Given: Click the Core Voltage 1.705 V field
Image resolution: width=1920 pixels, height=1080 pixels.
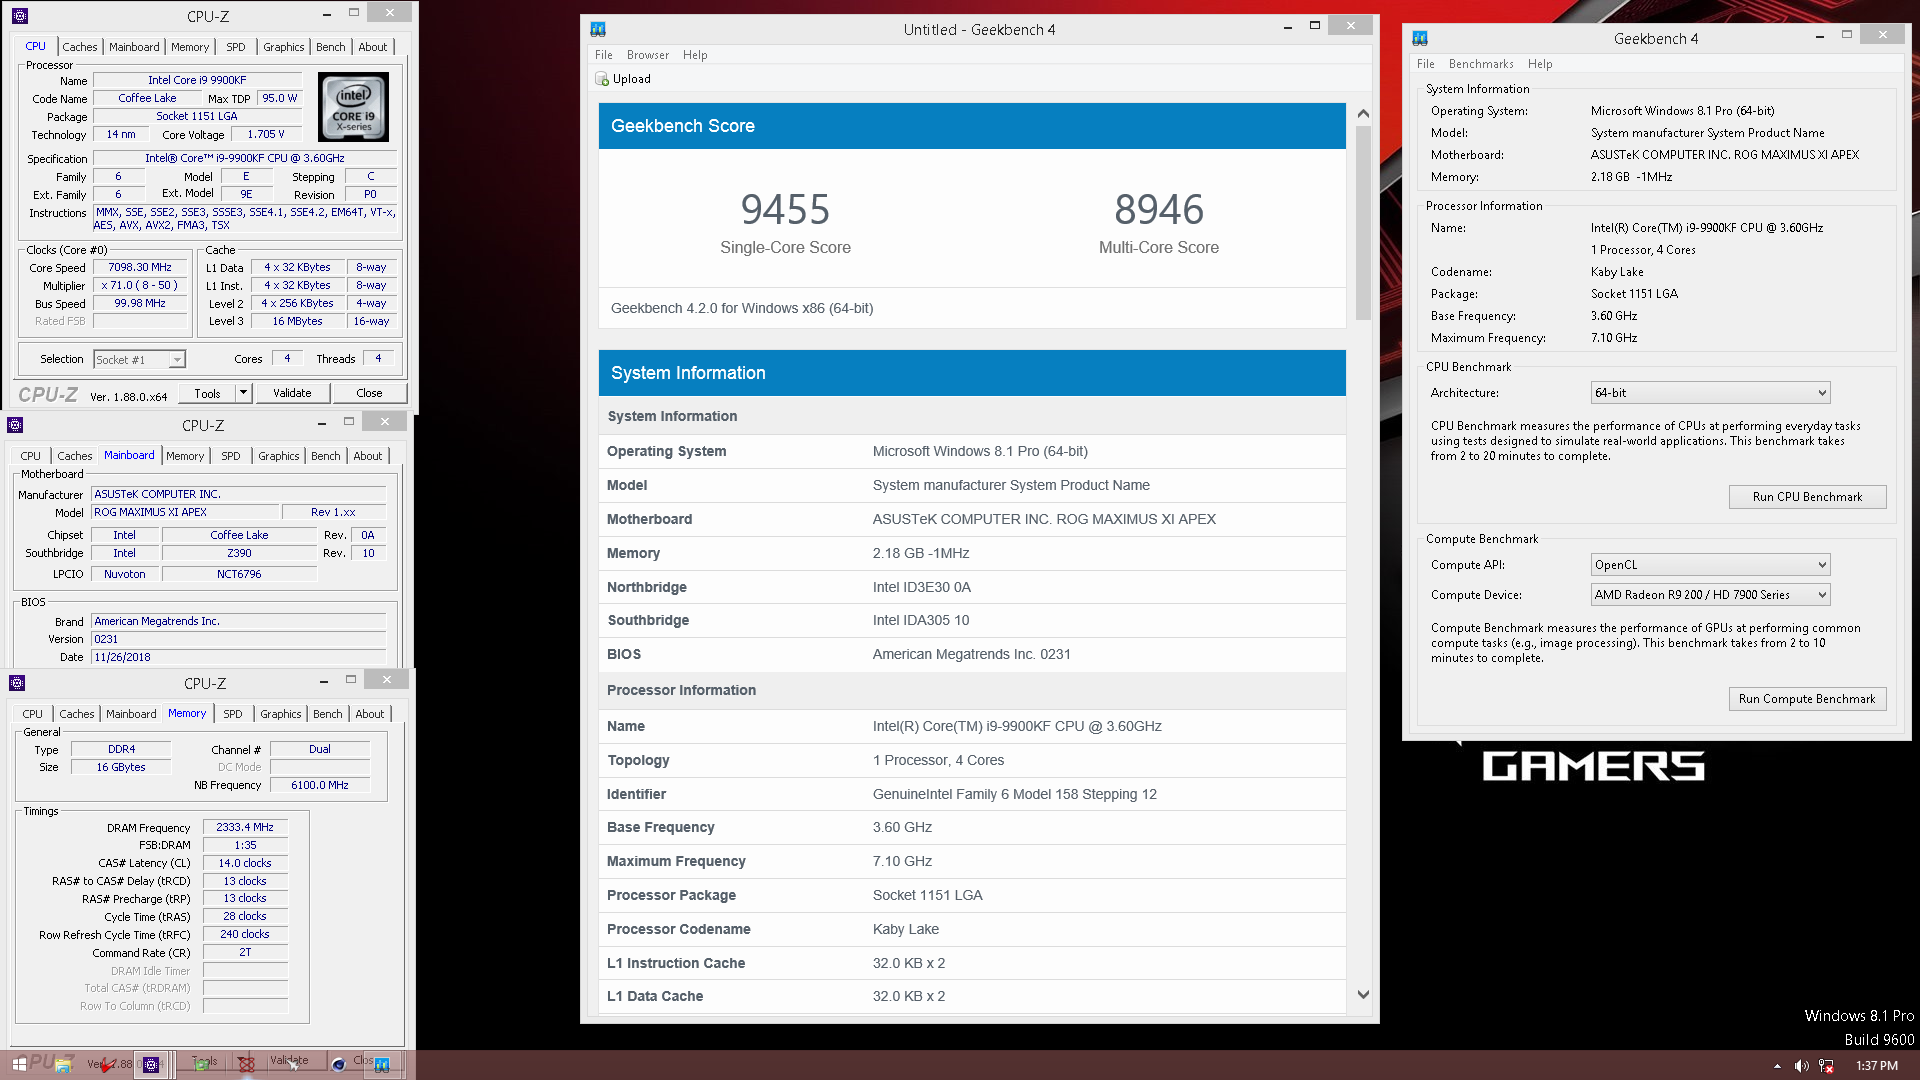Looking at the screenshot, I should [x=266, y=134].
